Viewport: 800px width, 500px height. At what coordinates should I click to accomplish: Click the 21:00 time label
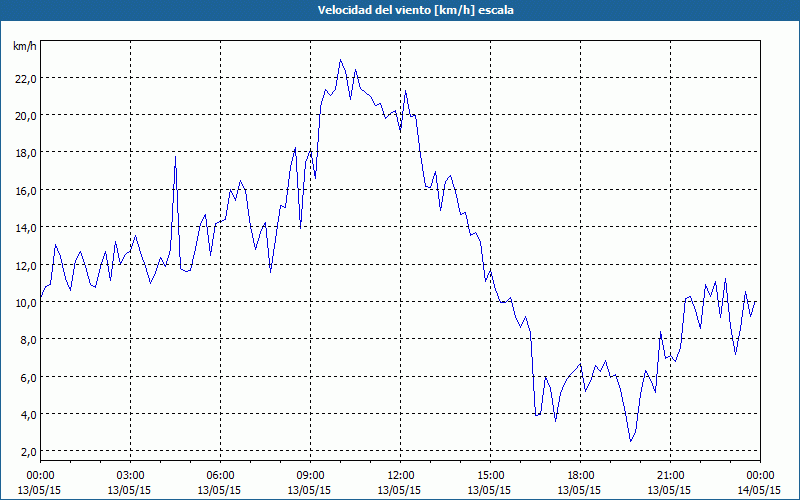click(x=670, y=476)
